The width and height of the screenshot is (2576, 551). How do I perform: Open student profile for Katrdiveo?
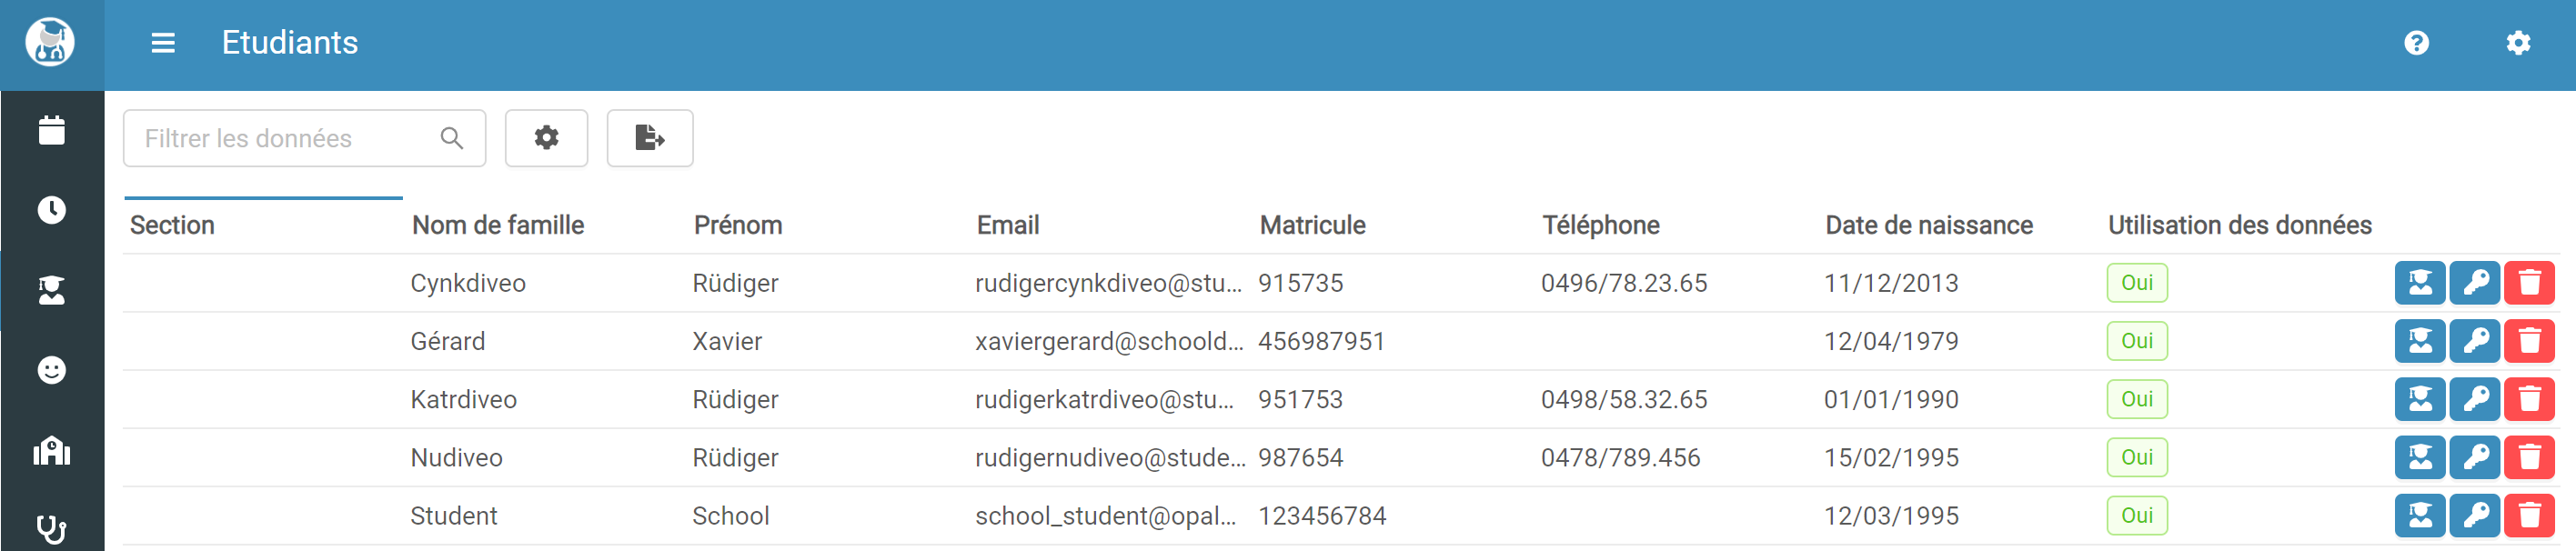pos(2420,399)
